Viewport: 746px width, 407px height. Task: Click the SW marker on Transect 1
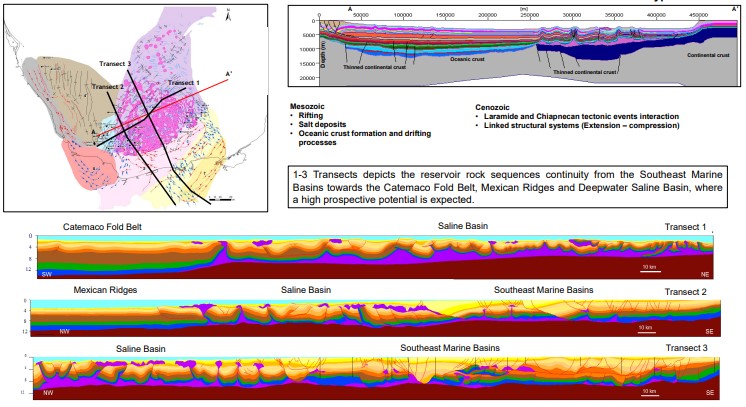[x=47, y=272]
